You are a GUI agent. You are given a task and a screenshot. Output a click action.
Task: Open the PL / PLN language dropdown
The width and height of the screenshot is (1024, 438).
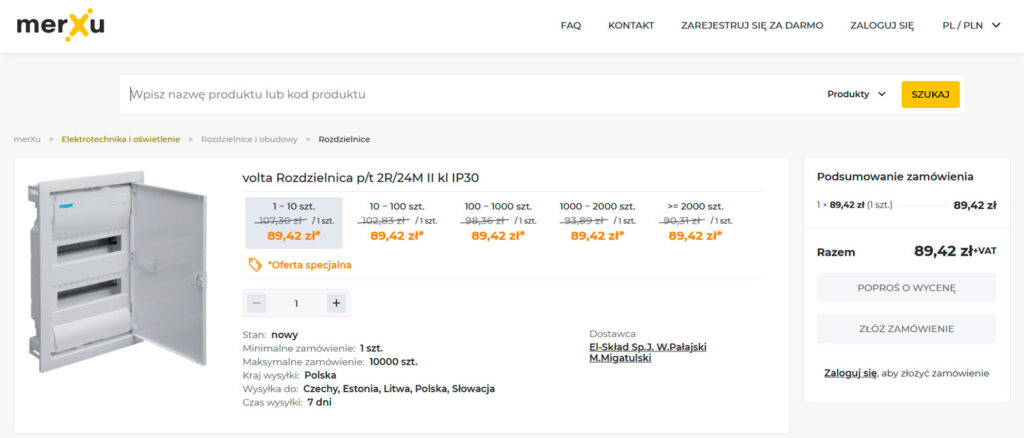[971, 25]
